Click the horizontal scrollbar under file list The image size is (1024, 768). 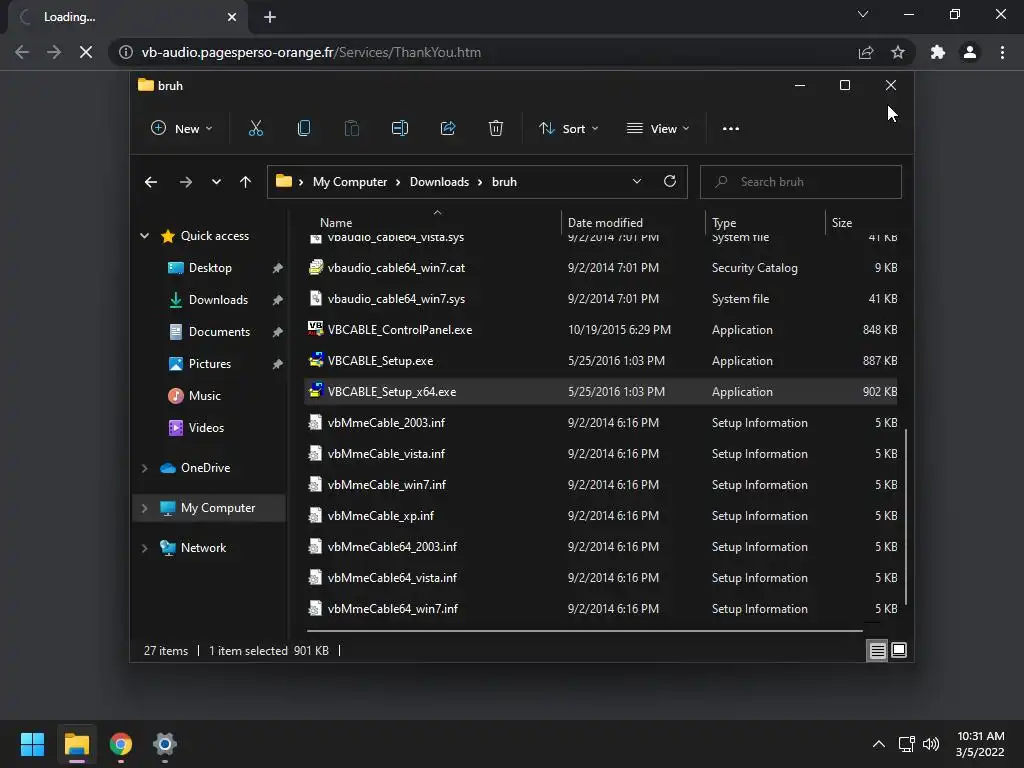[x=584, y=631]
